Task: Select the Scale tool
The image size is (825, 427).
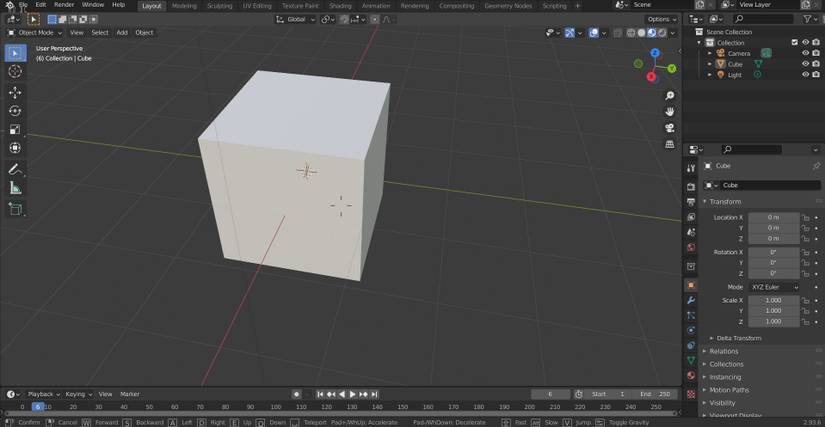Action: point(15,130)
